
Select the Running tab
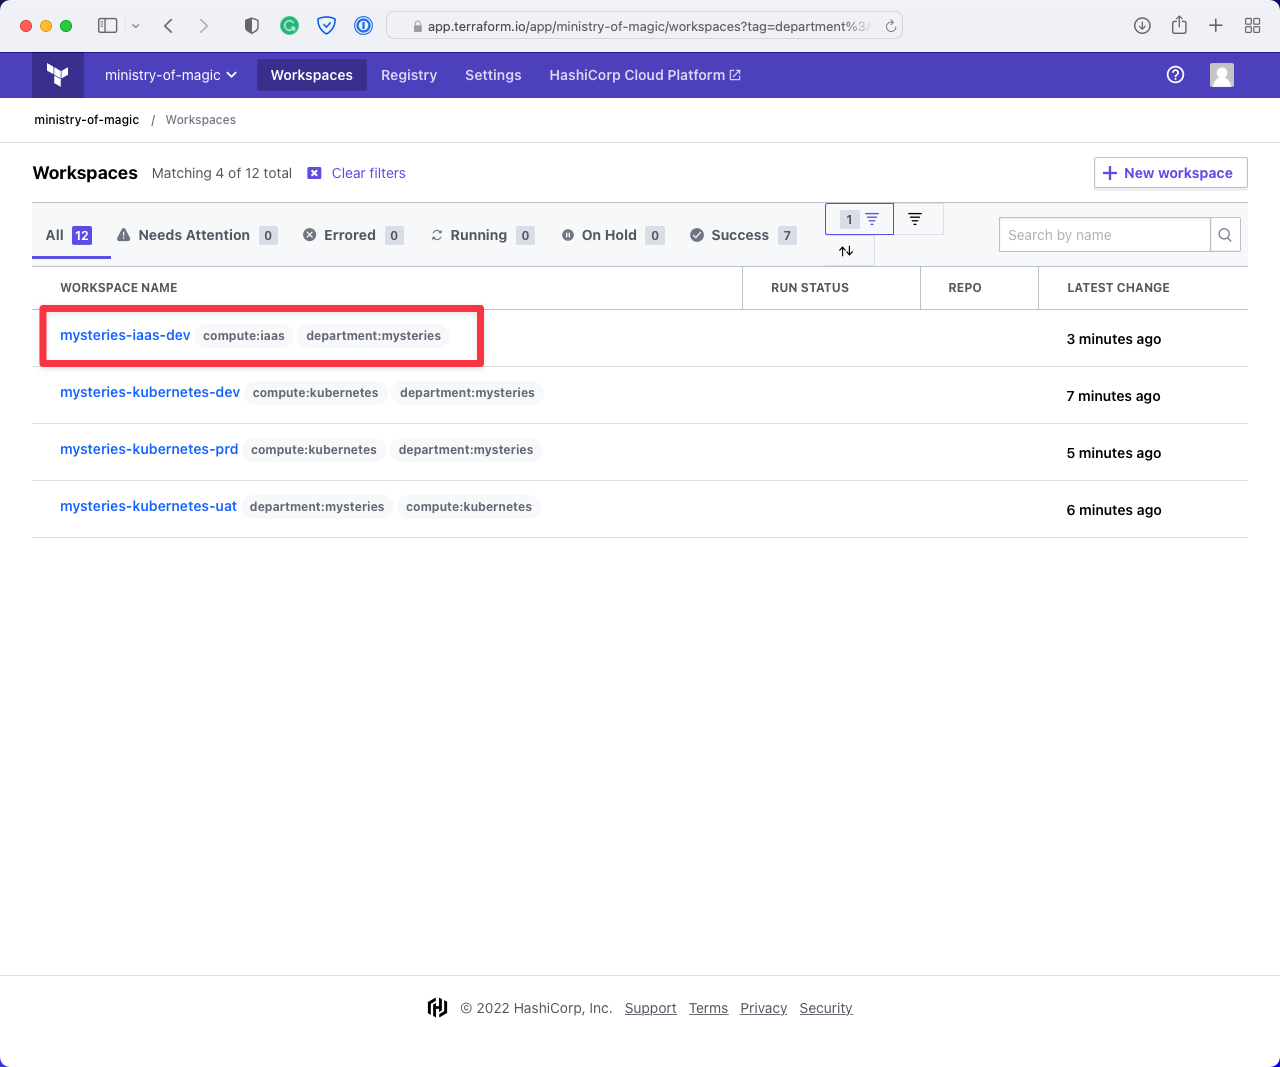point(482,235)
